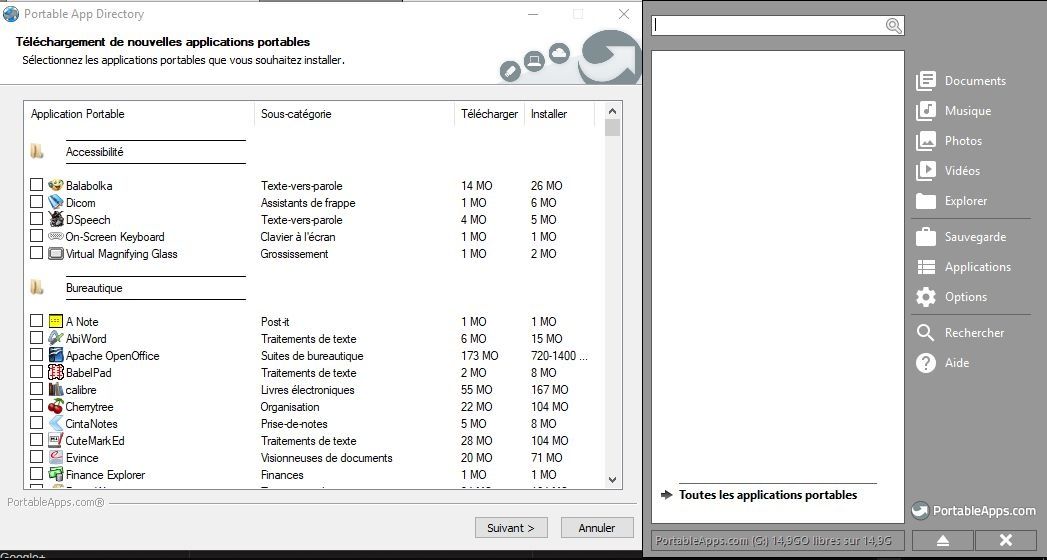Check the CuteMarkEd checkbox

[36, 440]
